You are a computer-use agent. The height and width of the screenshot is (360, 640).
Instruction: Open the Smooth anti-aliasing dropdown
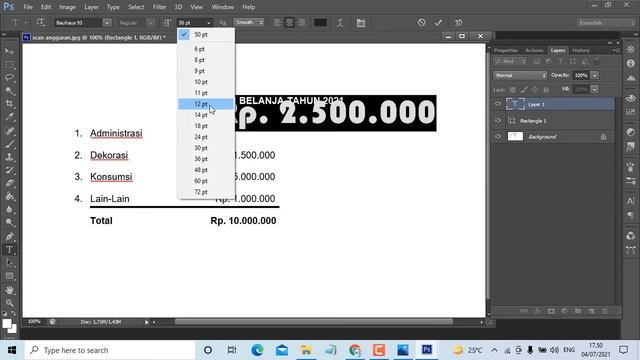point(248,22)
